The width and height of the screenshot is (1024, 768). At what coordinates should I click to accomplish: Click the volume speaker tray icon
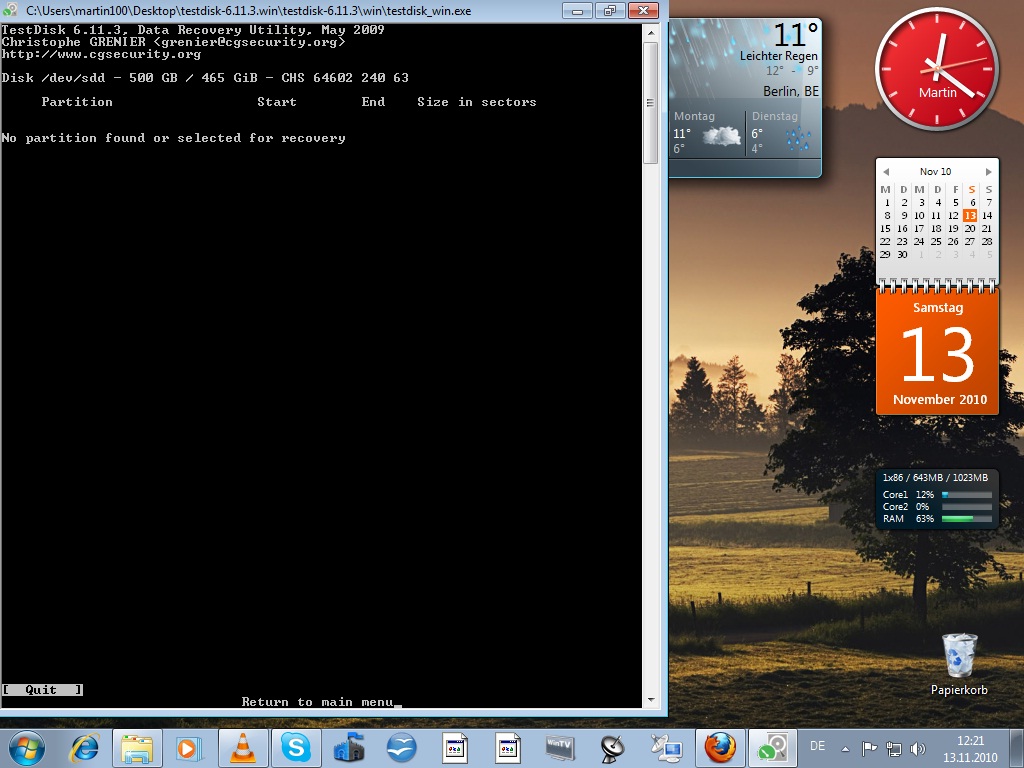[x=918, y=748]
